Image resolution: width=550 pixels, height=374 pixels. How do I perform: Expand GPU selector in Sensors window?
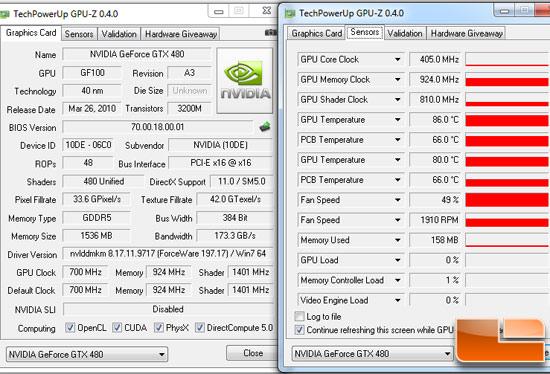pyautogui.click(x=447, y=354)
